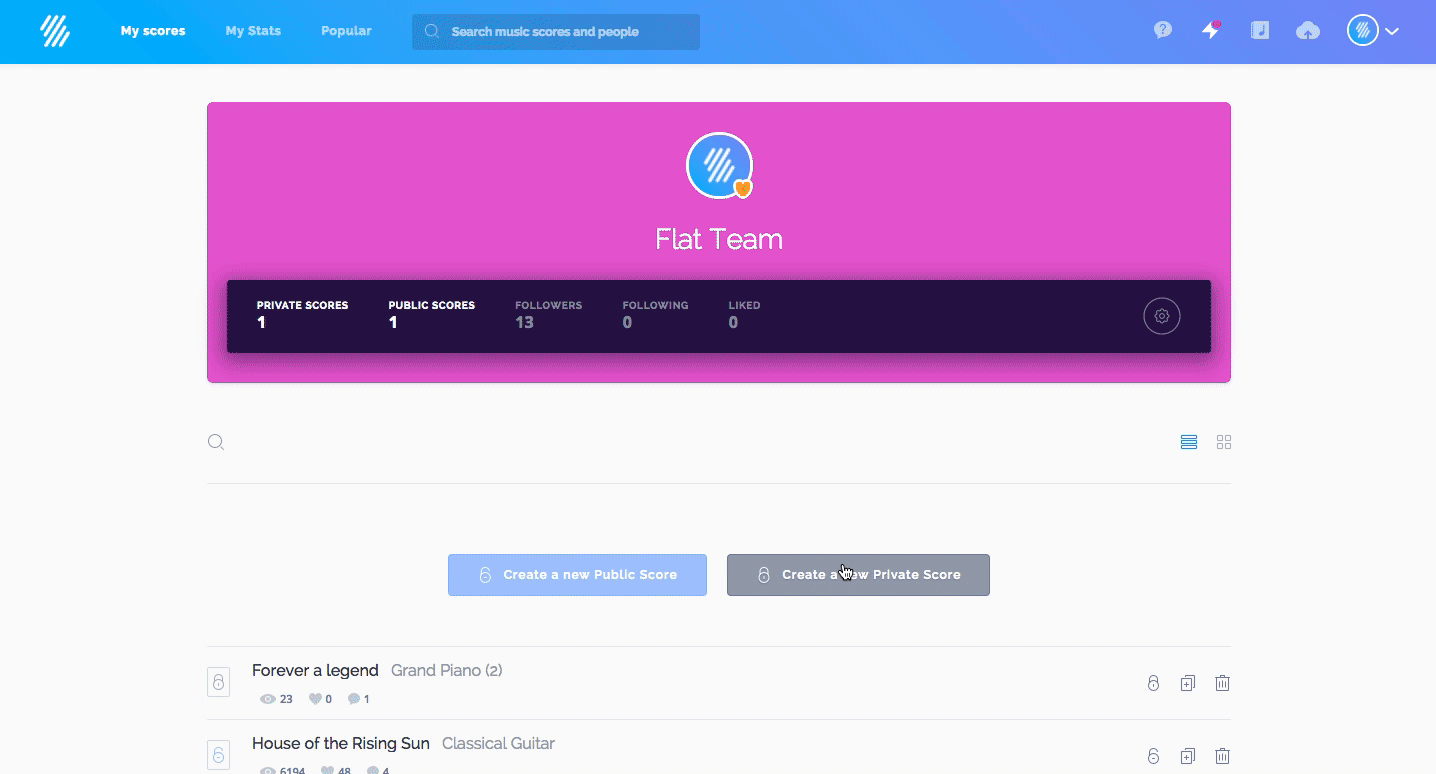
Task: View the Liked scores
Action: [x=744, y=315]
